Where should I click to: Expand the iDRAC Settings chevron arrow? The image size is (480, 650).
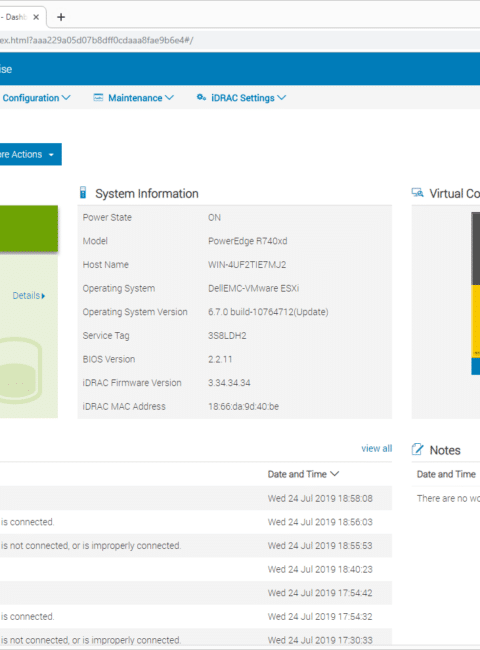pyautogui.click(x=282, y=98)
